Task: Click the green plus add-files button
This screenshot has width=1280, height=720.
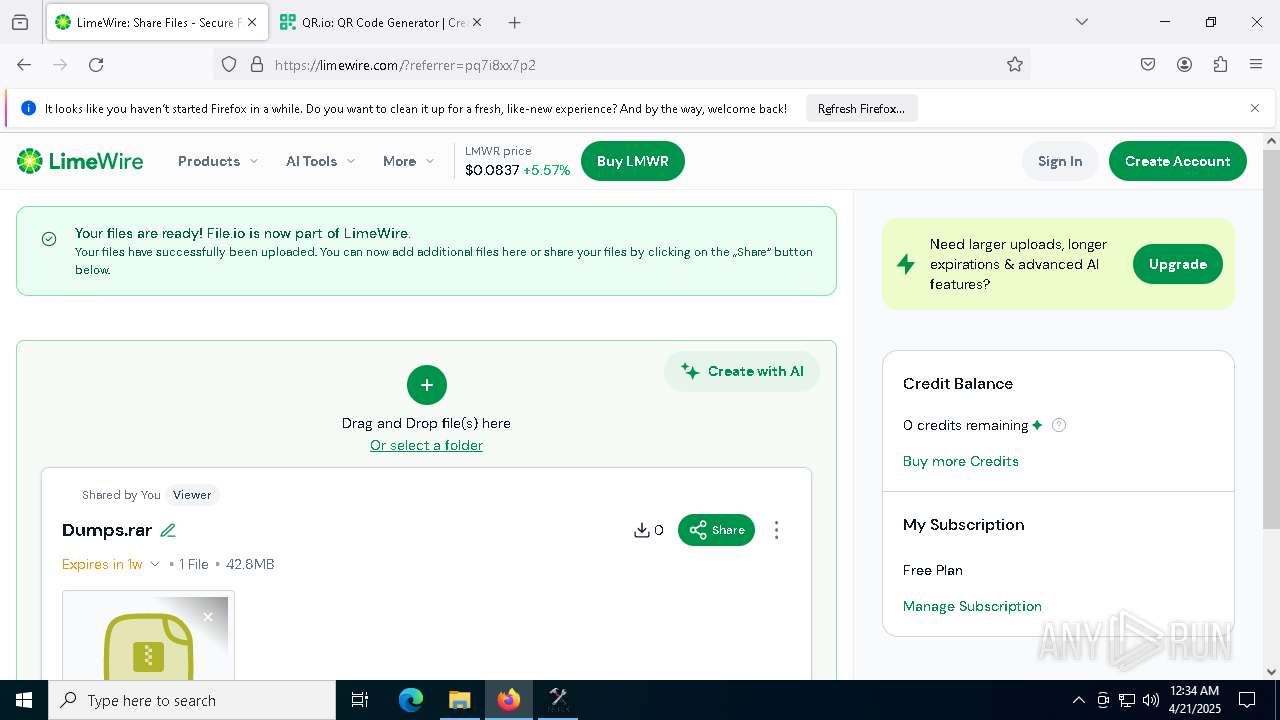Action: 427,385
